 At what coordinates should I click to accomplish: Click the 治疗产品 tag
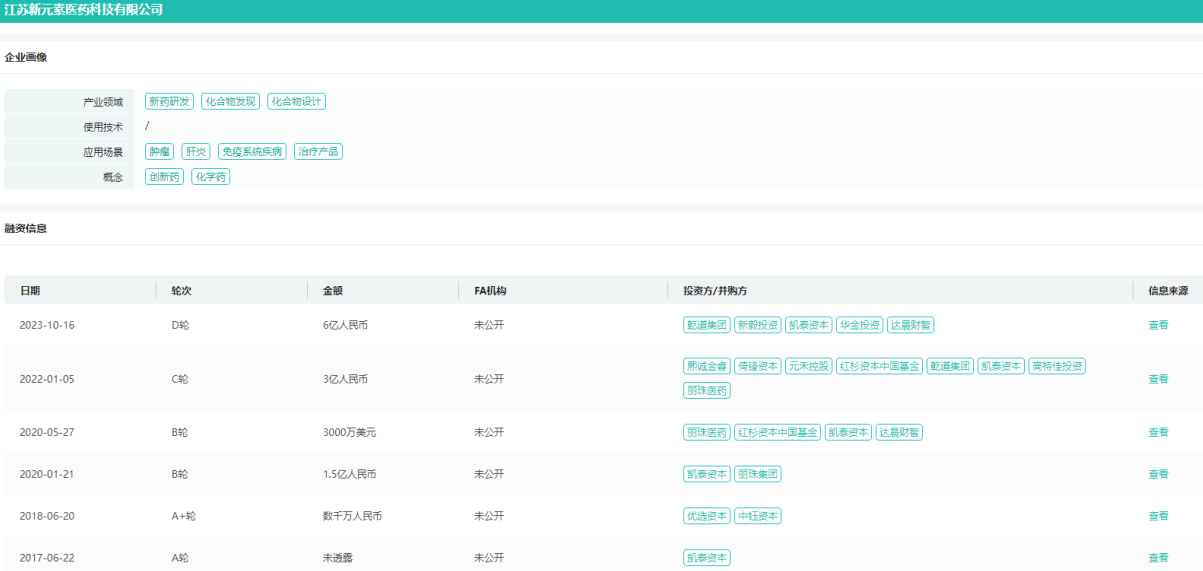click(319, 152)
